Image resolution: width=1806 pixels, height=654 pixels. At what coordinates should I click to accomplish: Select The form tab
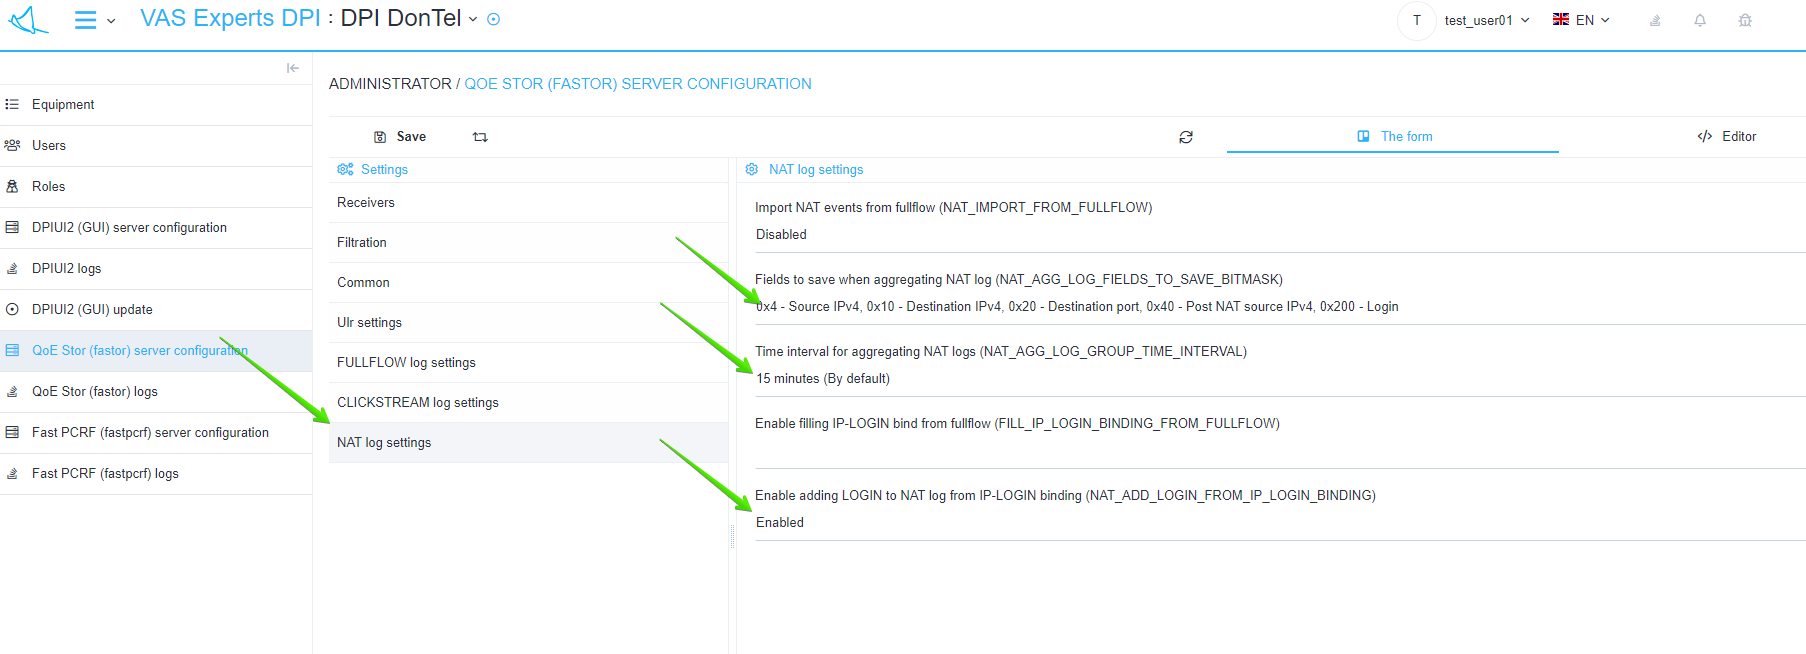click(1394, 137)
